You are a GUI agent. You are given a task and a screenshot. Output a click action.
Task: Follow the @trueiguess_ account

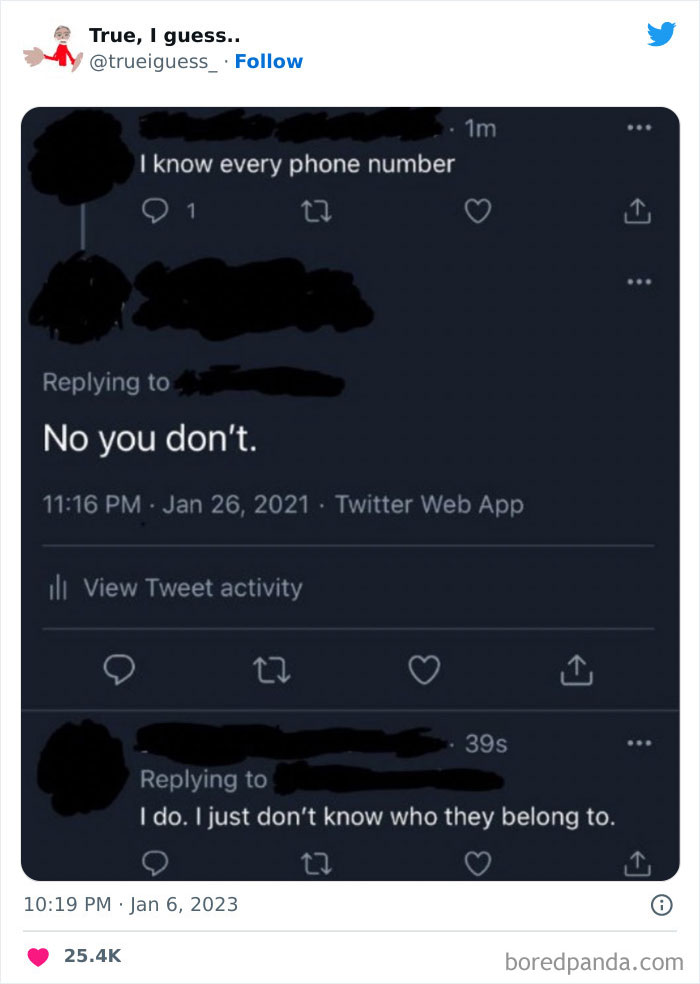[x=269, y=62]
